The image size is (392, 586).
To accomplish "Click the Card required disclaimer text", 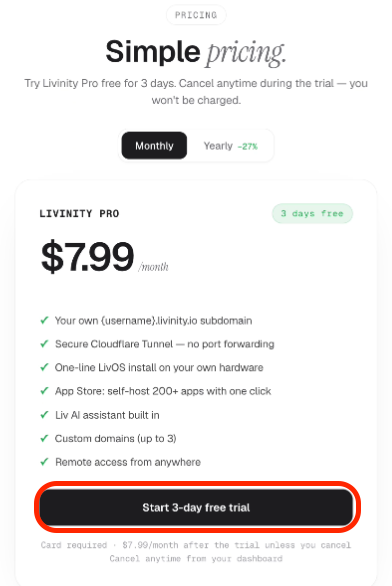I will coord(196,545).
